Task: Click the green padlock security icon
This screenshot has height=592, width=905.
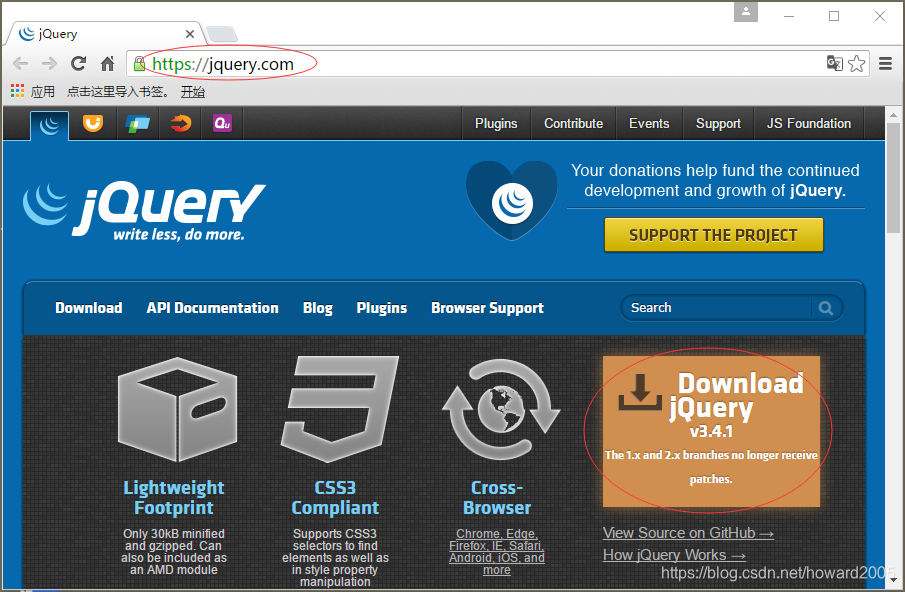Action: click(x=139, y=63)
